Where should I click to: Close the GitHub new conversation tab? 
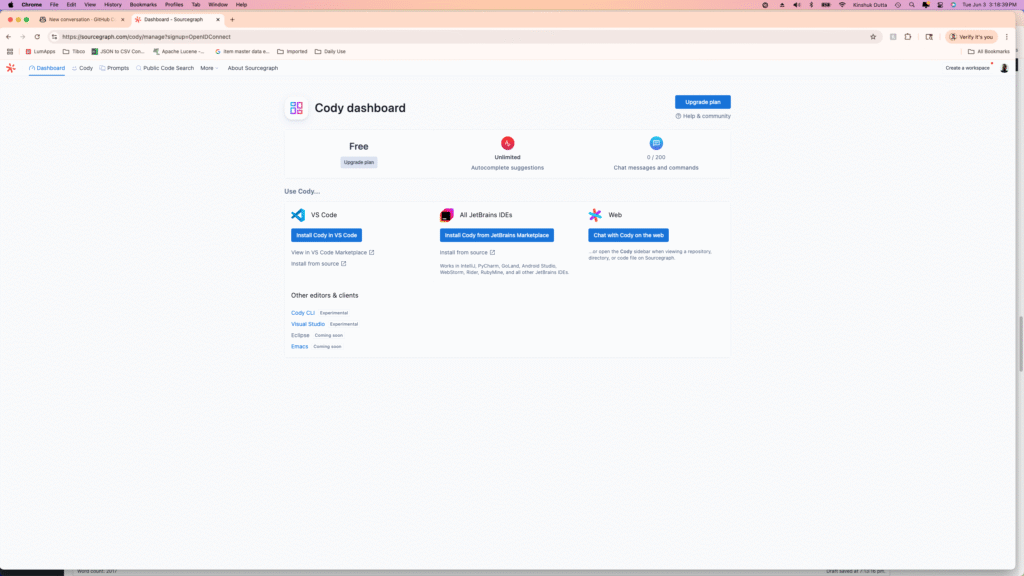point(122,20)
